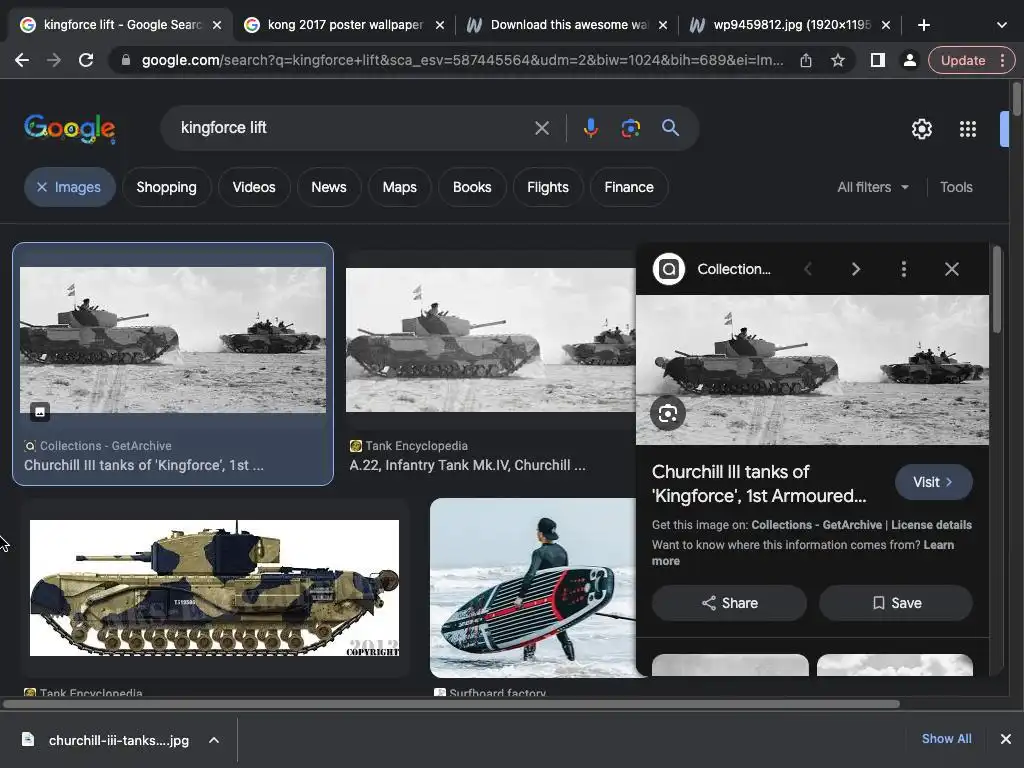Select the Books filter
Screen dimensions: 1024x768
pos(472,187)
